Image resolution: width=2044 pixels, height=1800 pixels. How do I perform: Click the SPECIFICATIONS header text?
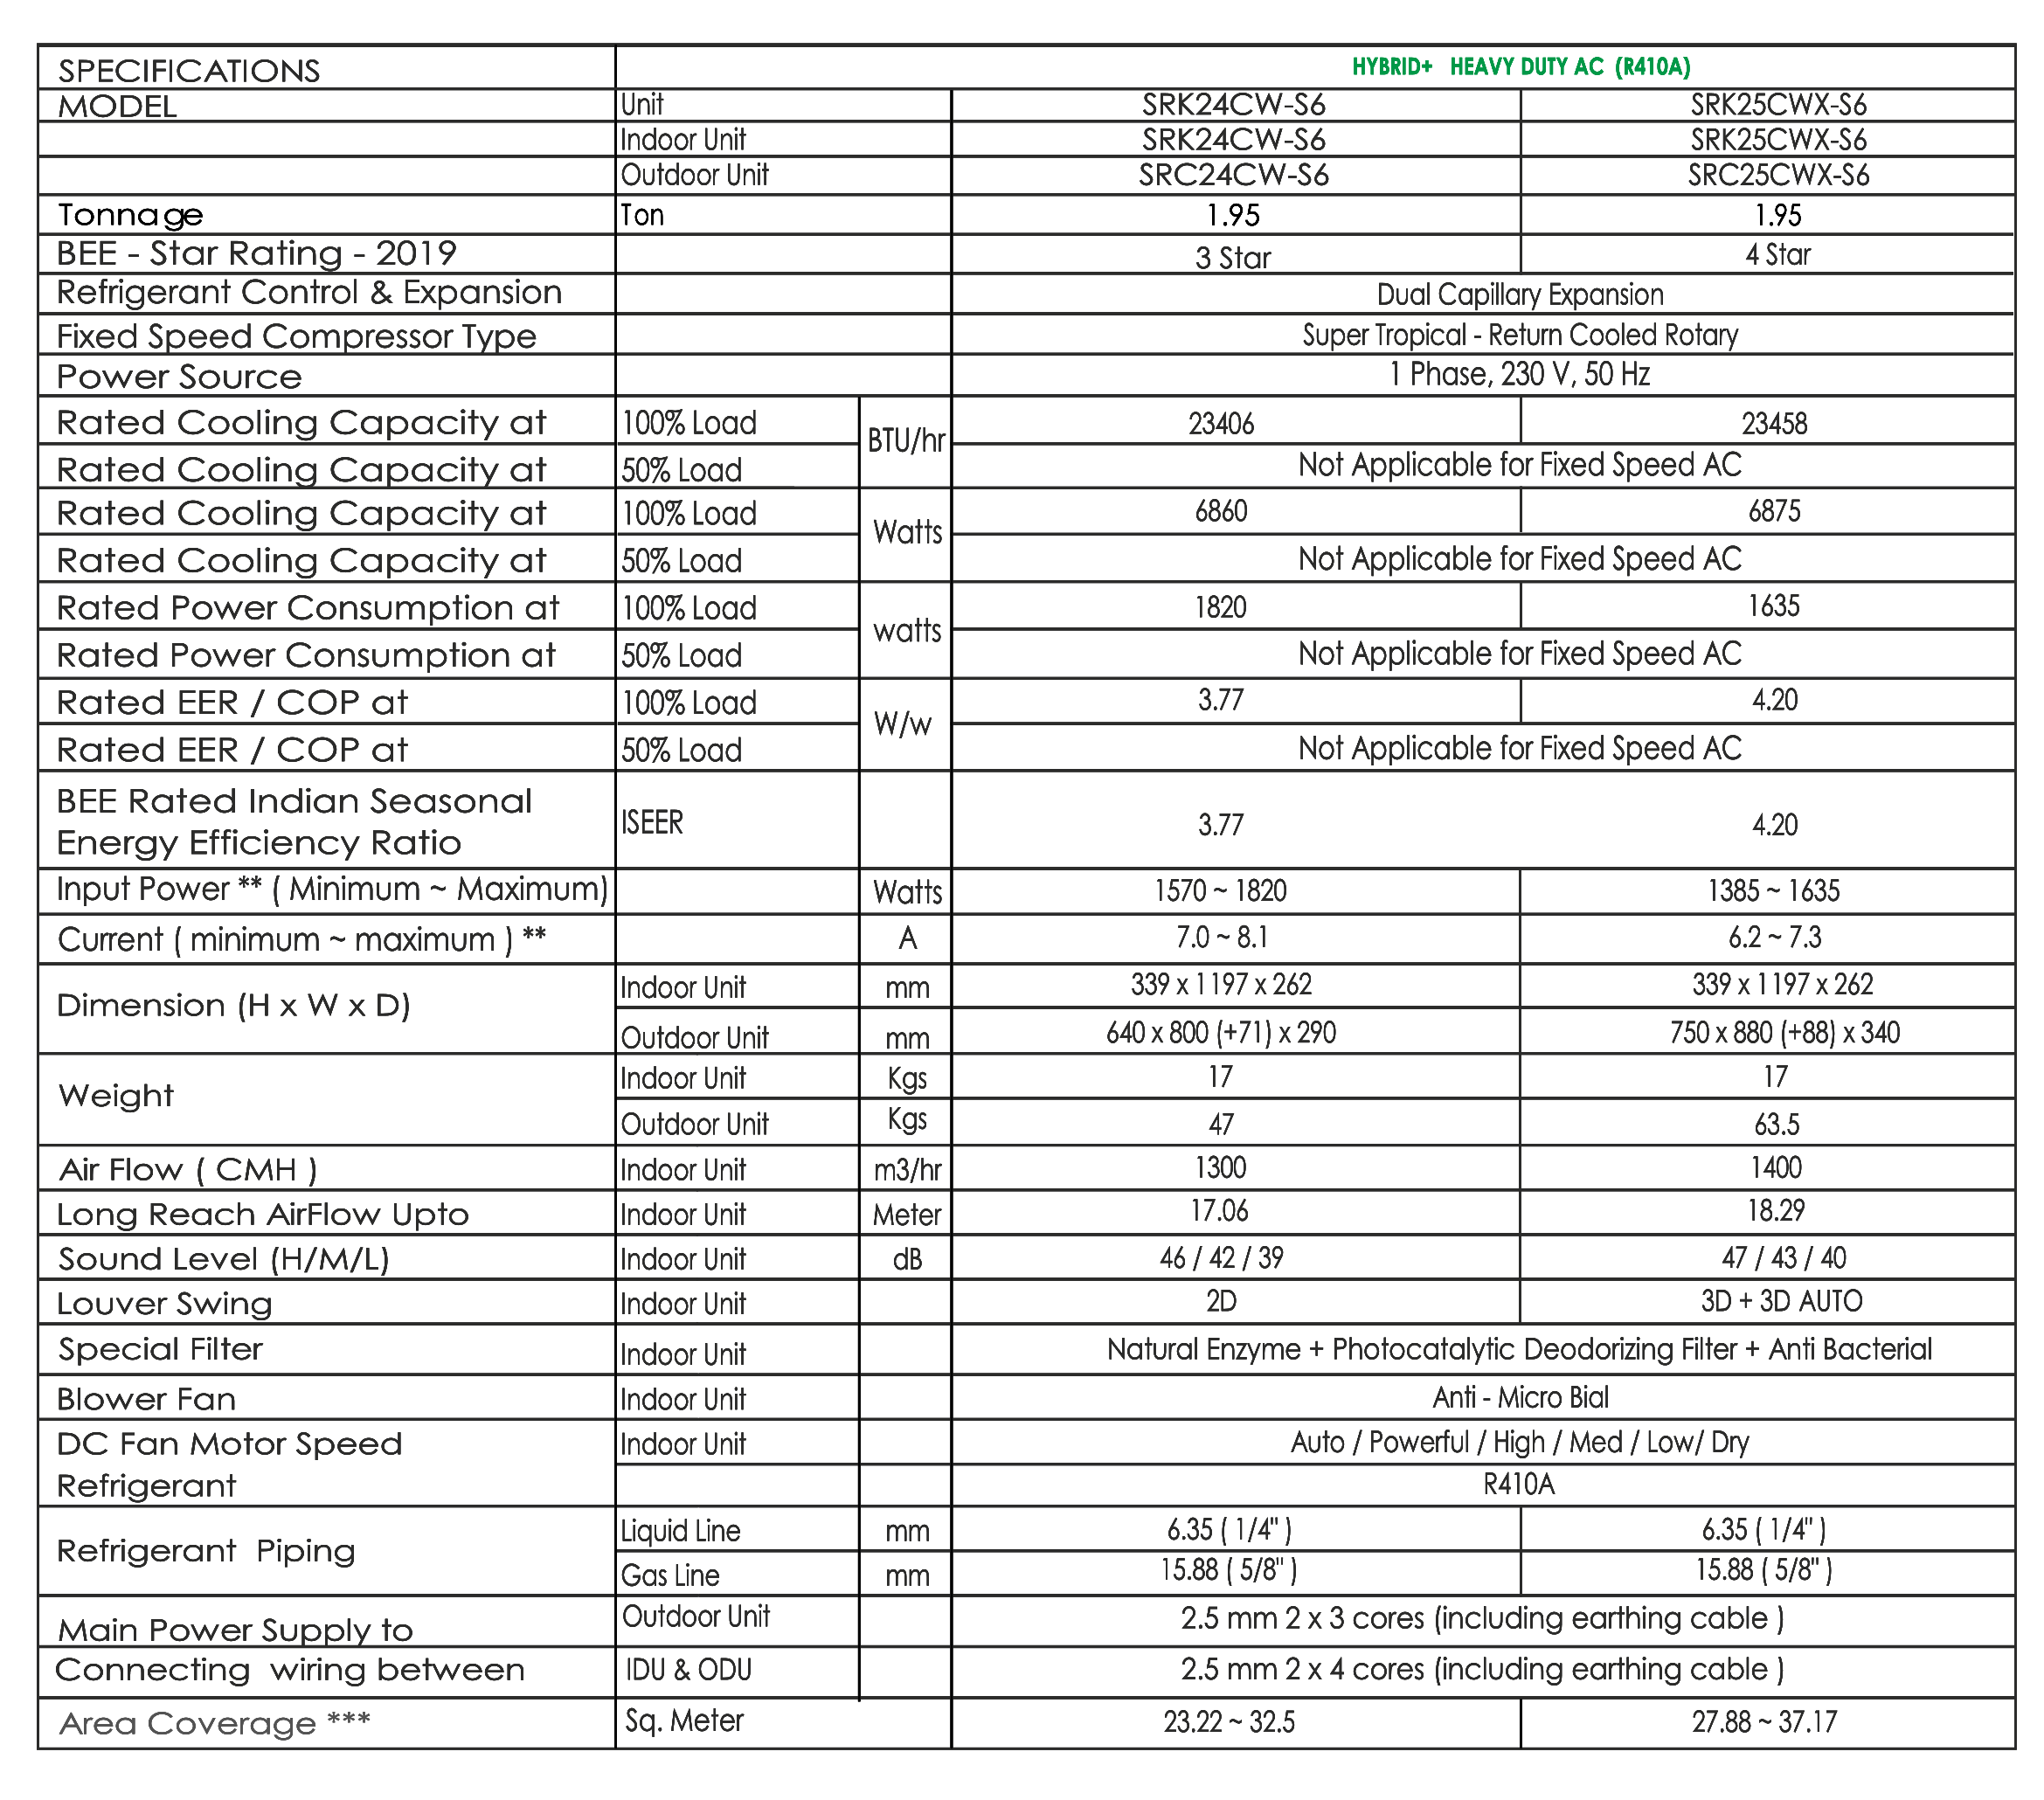[x=189, y=71]
